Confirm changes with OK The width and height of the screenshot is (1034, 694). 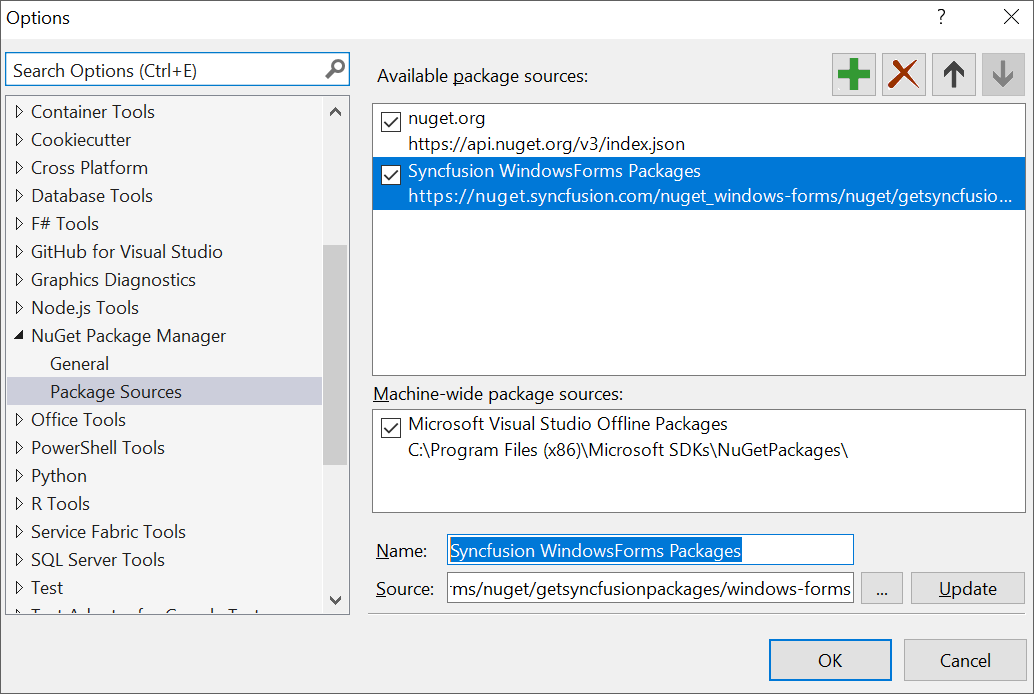[829, 660]
